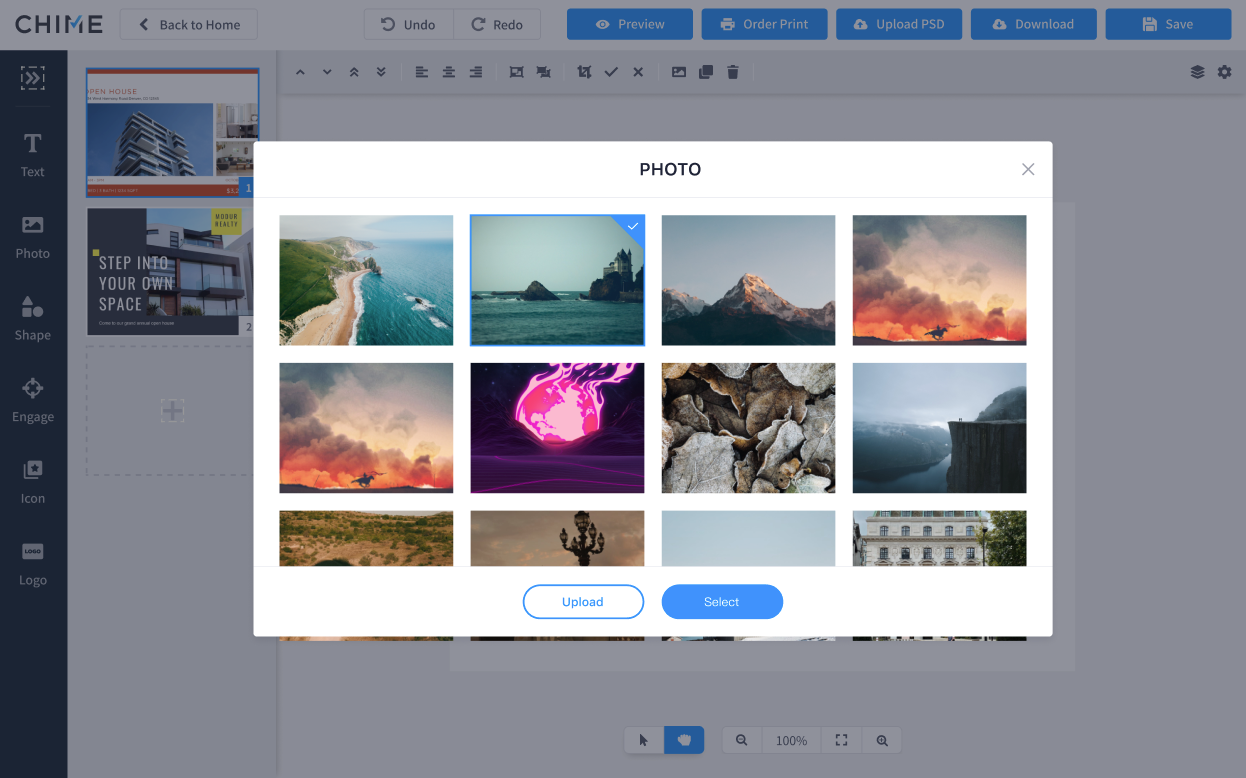Click the top sidebar collapse panel icon

(x=33, y=78)
